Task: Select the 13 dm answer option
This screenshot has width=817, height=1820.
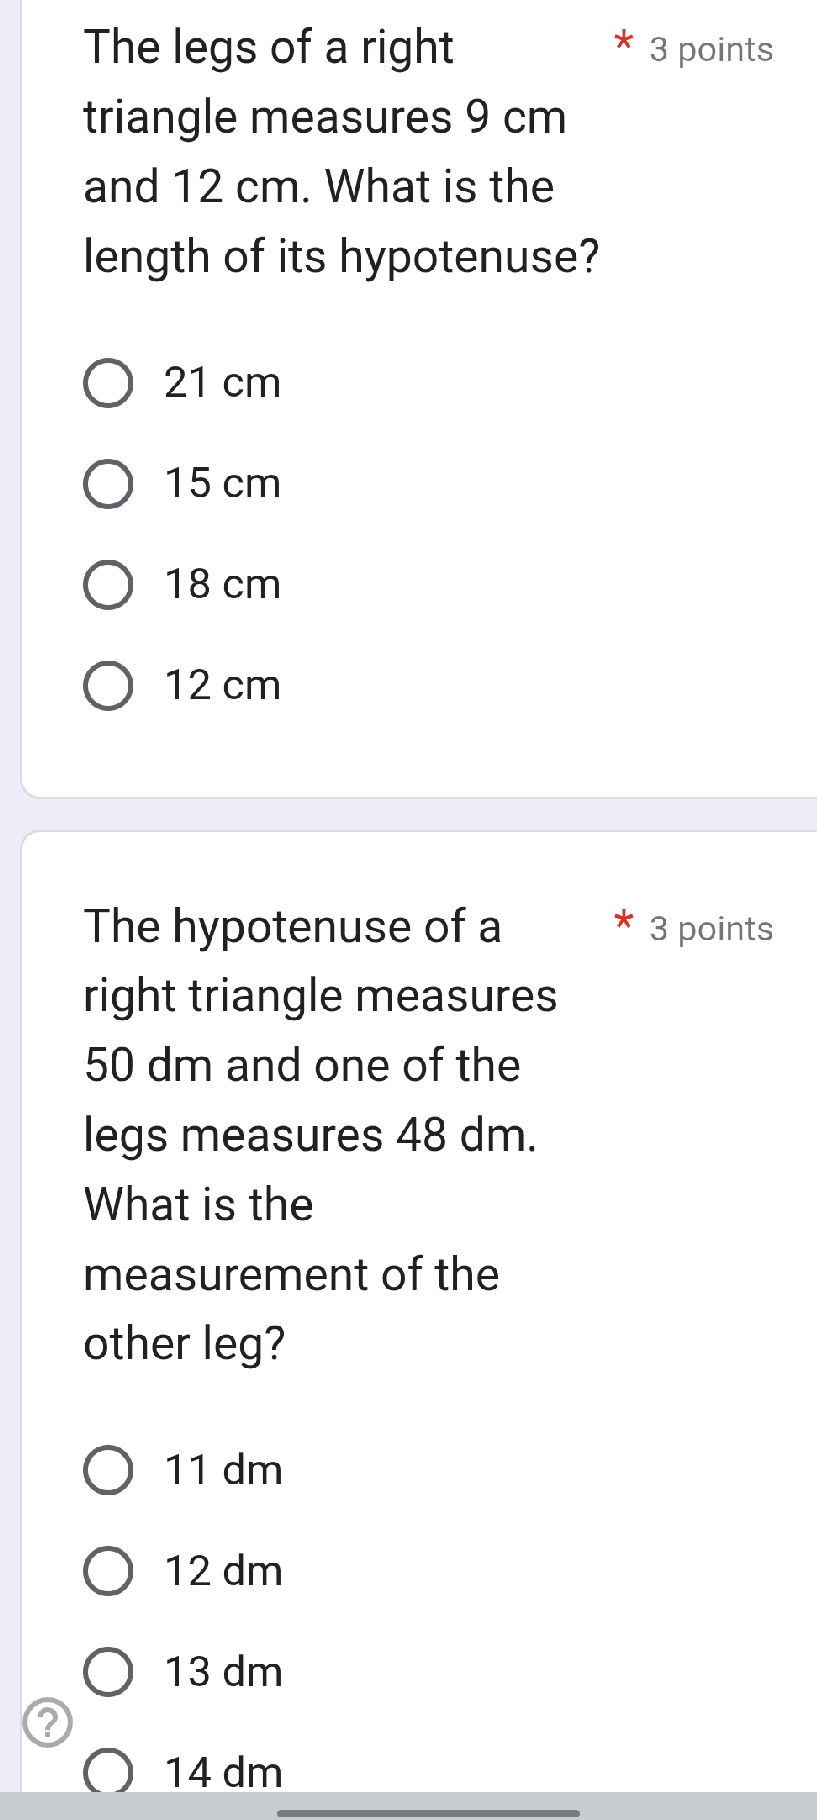Action: 109,1672
